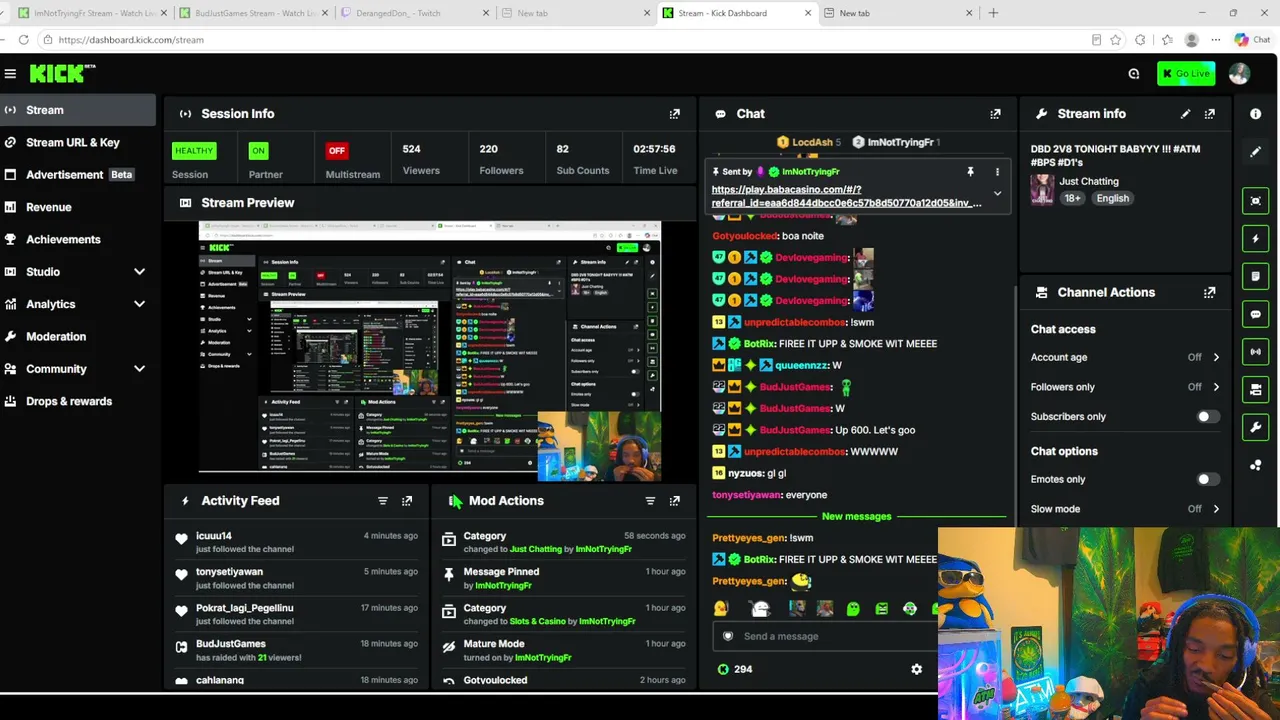
Task: Filter the Activity Feed
Action: coord(382,501)
